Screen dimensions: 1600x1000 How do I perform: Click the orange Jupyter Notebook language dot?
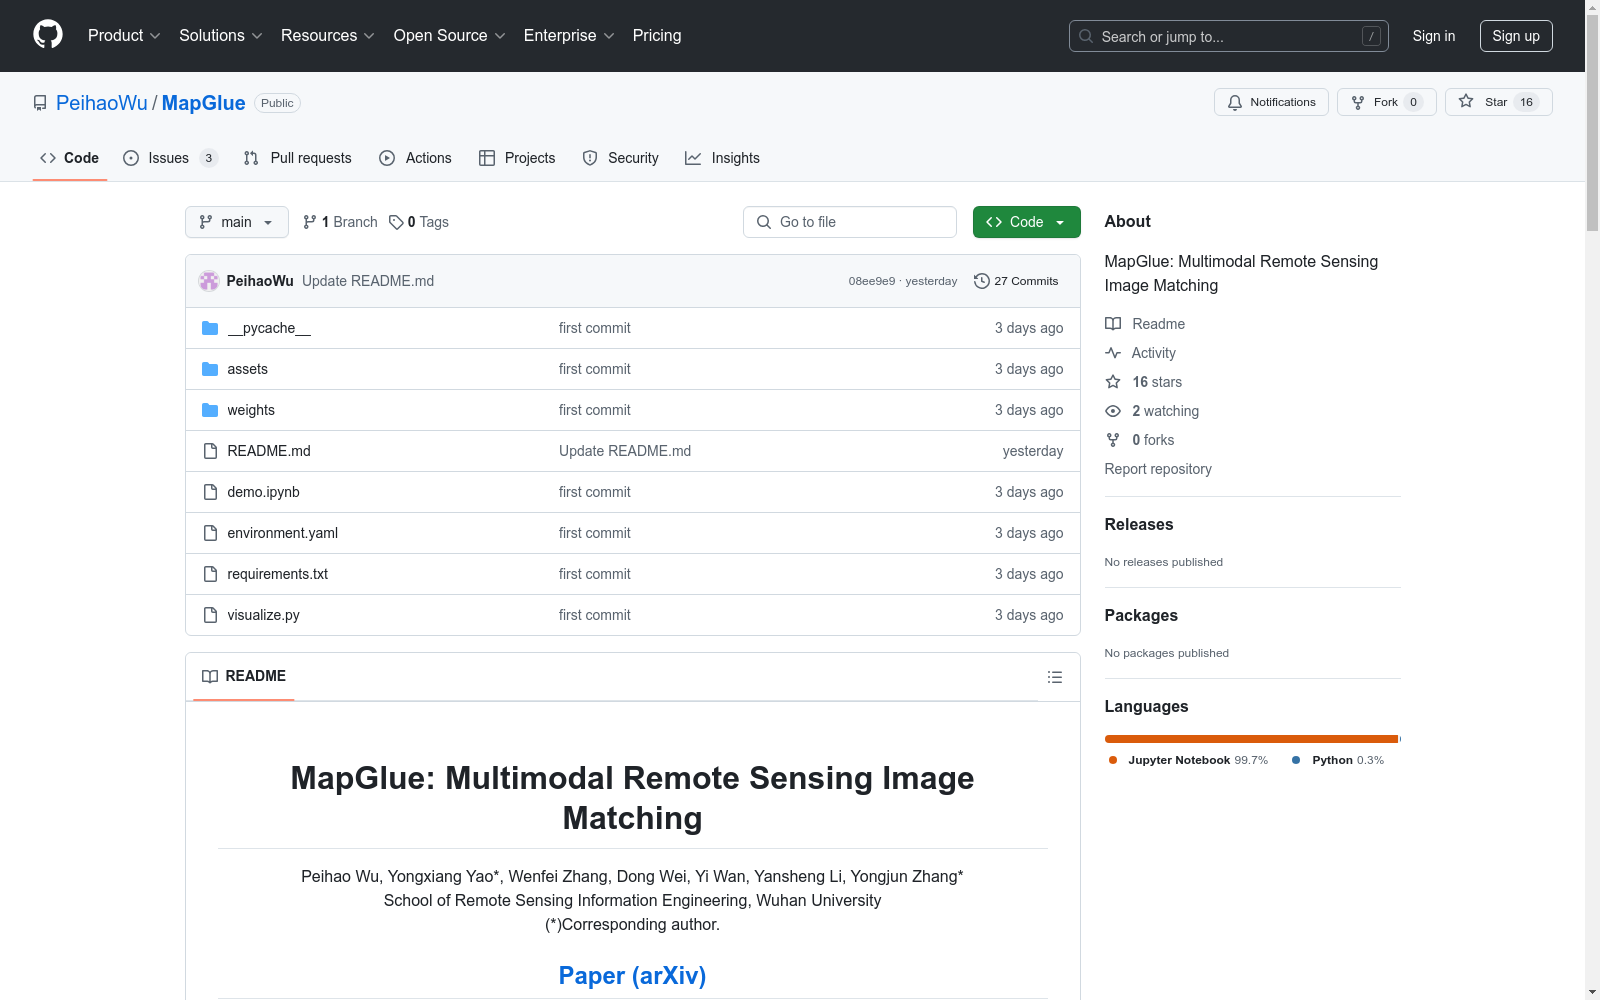pyautogui.click(x=1113, y=760)
